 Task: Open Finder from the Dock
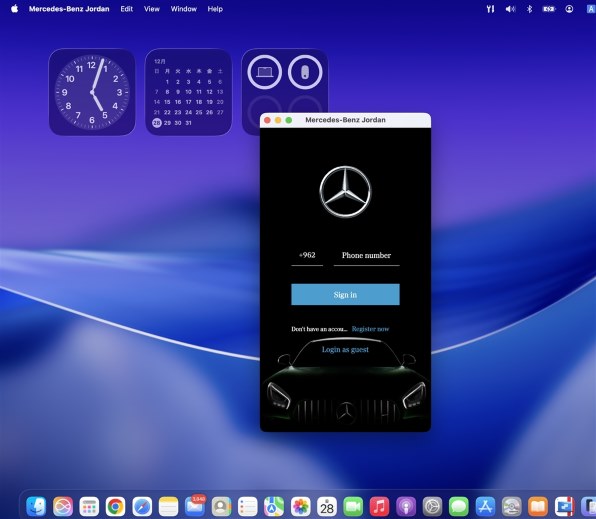[x=36, y=506]
